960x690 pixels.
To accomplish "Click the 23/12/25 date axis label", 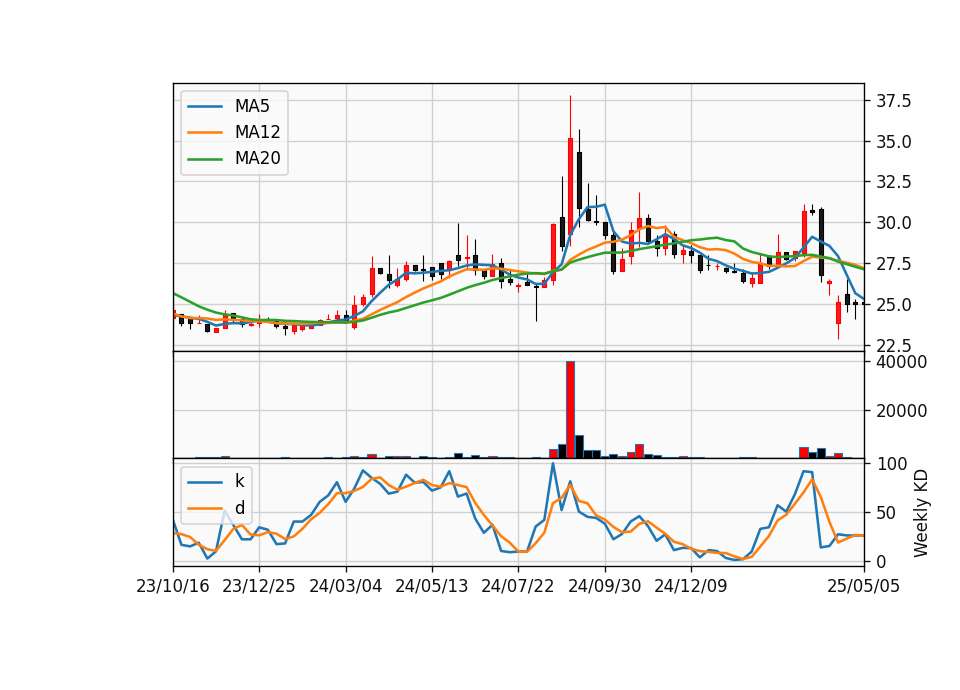I will [x=258, y=586].
